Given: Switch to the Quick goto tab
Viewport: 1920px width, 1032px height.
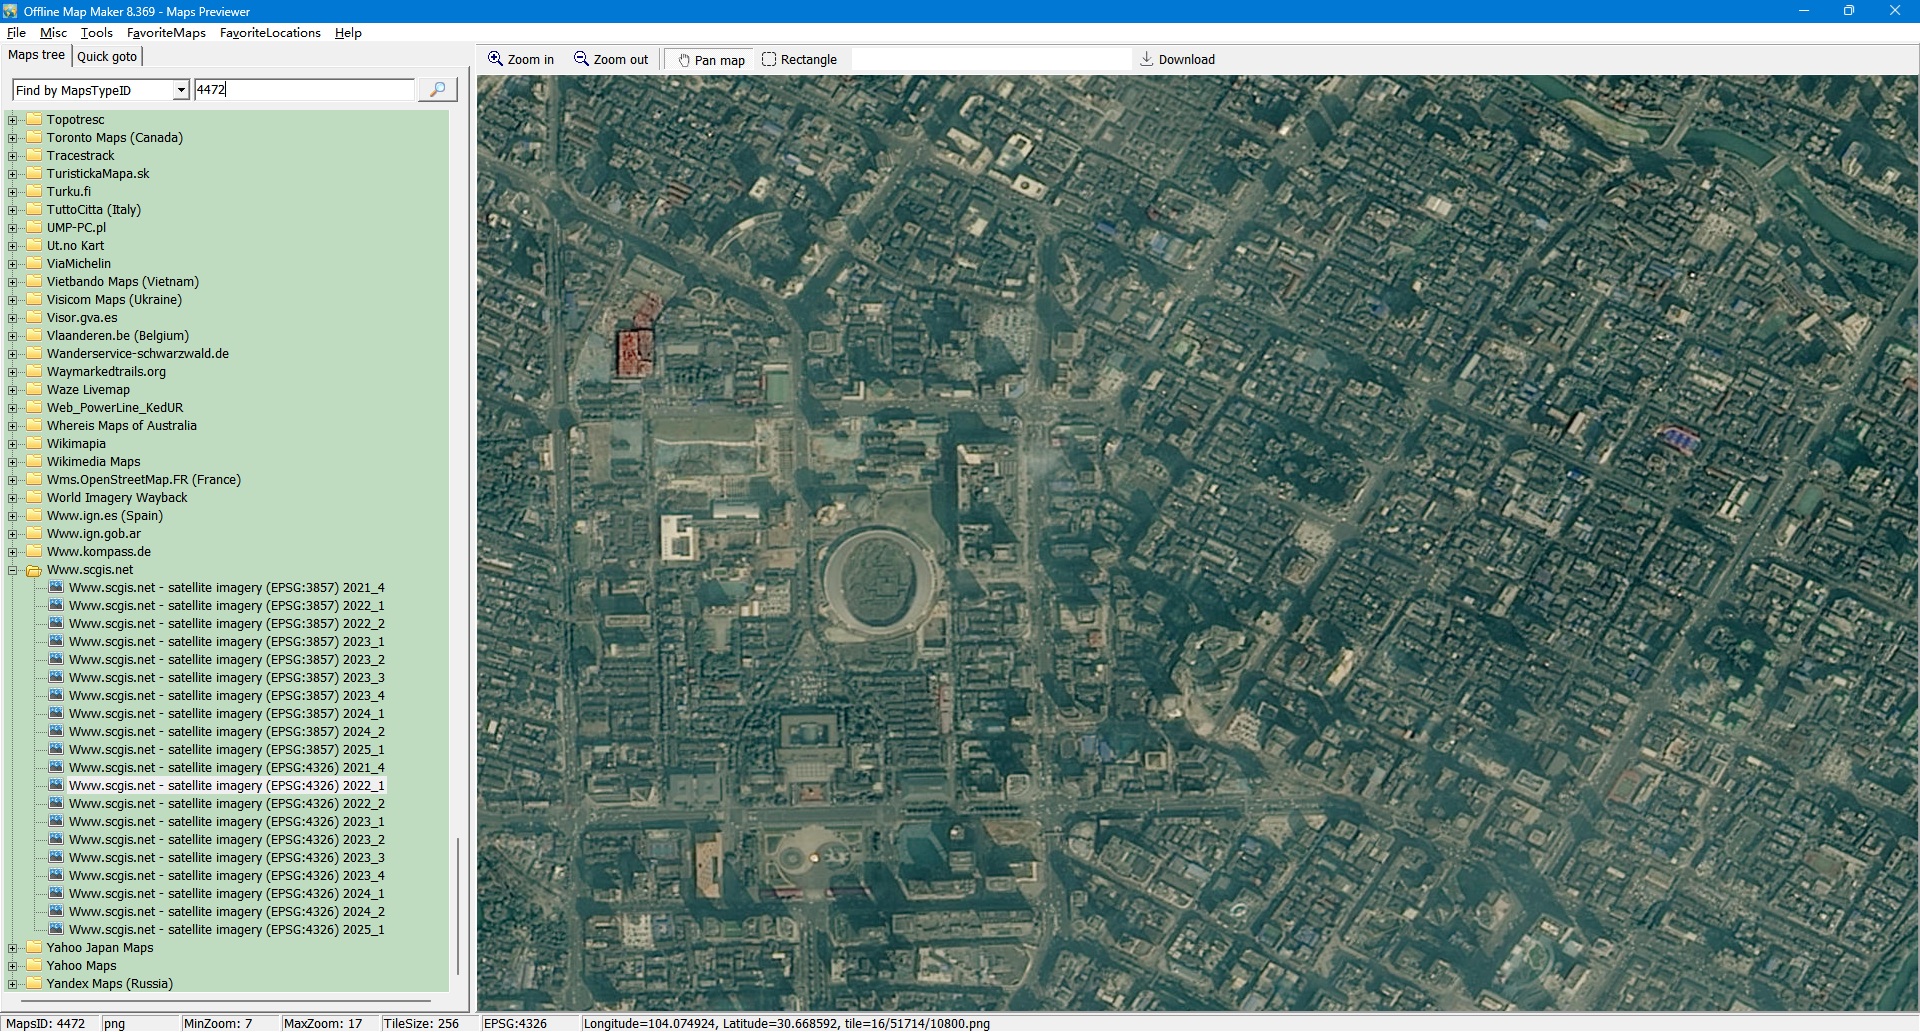Looking at the screenshot, I should [x=107, y=57].
